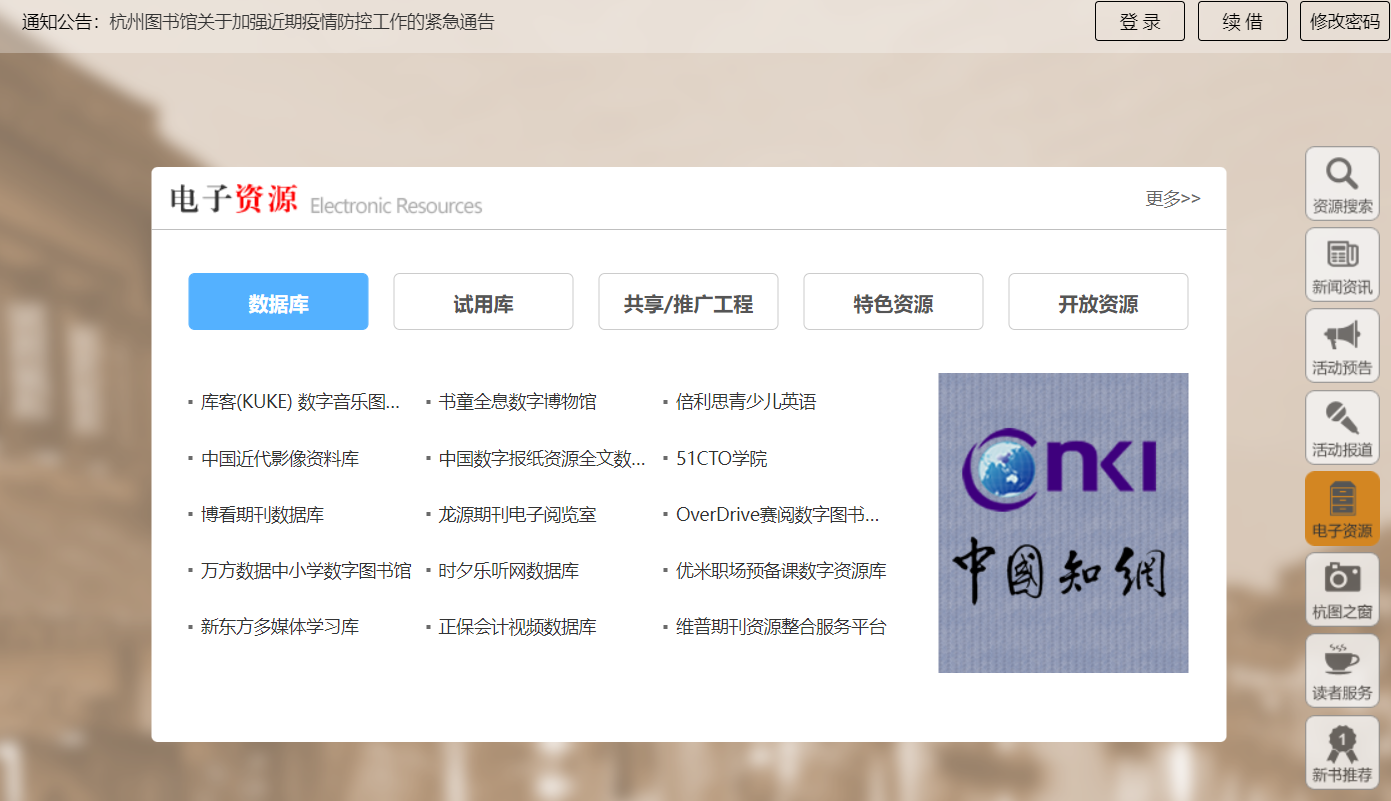Open 倍利思青少儿英语 link
The width and height of the screenshot is (1391, 801).
[746, 402]
